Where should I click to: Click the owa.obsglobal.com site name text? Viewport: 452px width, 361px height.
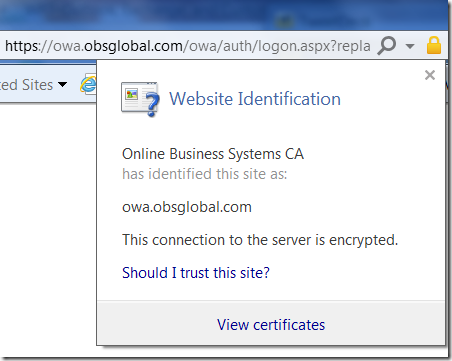pyautogui.click(x=187, y=207)
